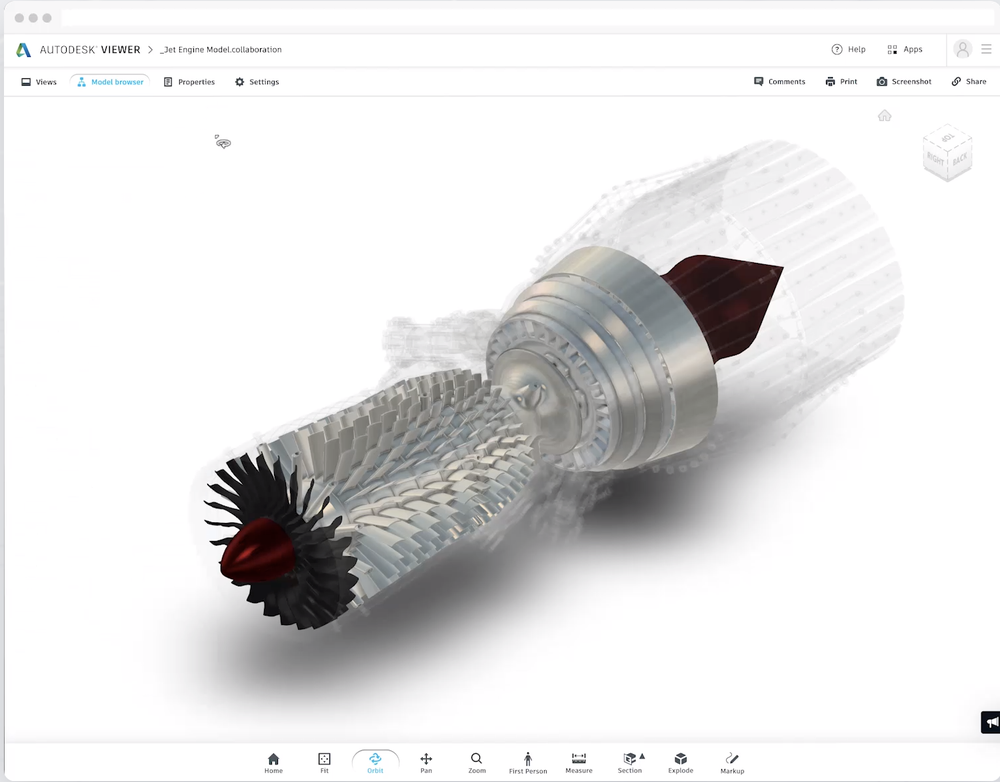Select the Pan tool
Image resolution: width=1000 pixels, height=782 pixels.
tap(426, 761)
